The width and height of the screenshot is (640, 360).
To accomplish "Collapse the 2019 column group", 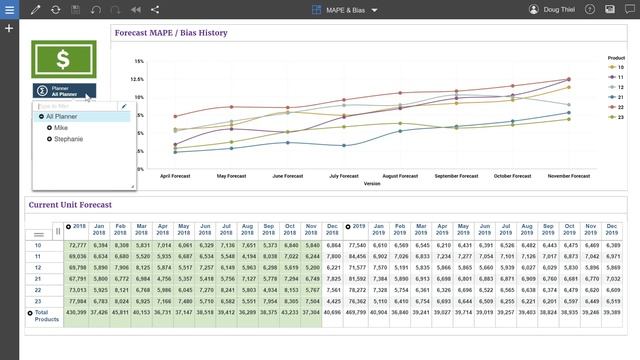I will (348, 227).
